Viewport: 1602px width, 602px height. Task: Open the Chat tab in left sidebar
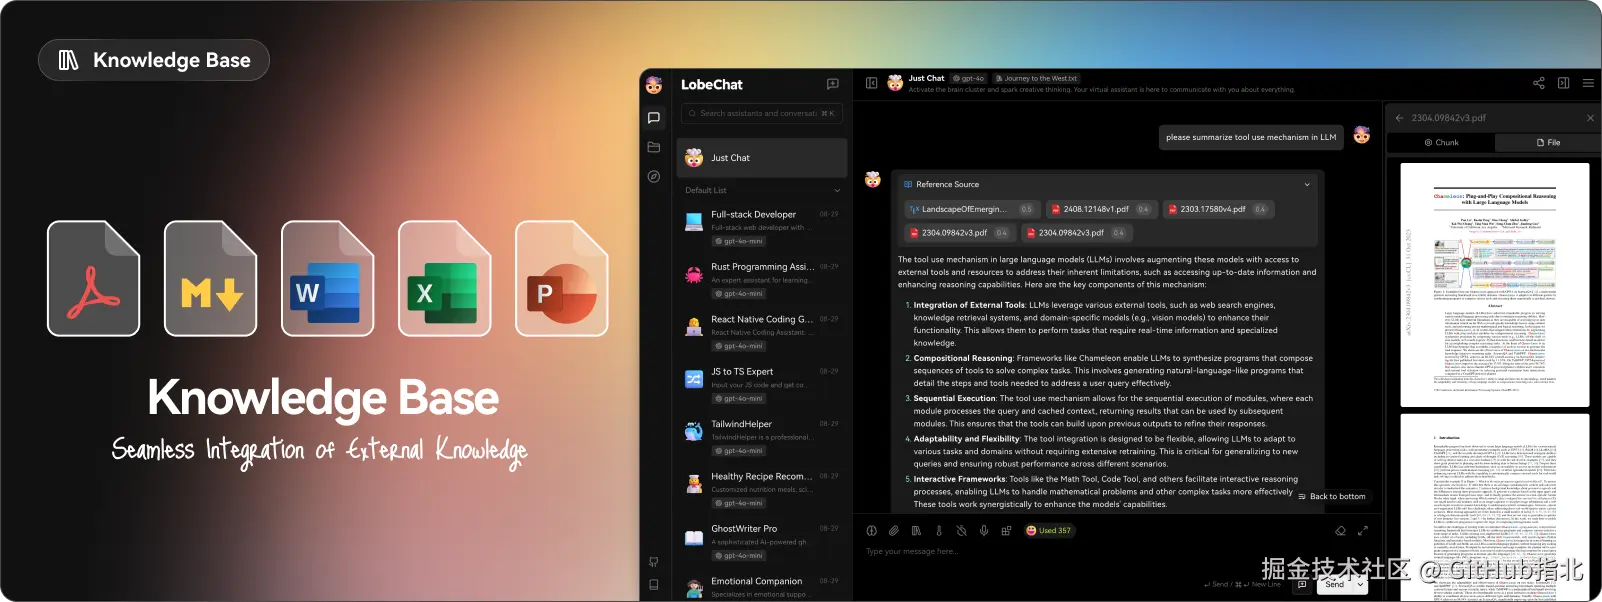point(654,118)
